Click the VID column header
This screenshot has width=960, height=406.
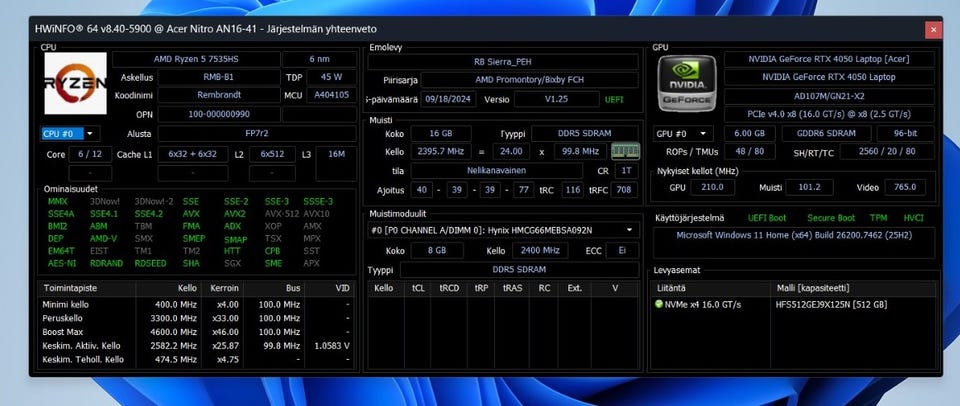click(329, 288)
